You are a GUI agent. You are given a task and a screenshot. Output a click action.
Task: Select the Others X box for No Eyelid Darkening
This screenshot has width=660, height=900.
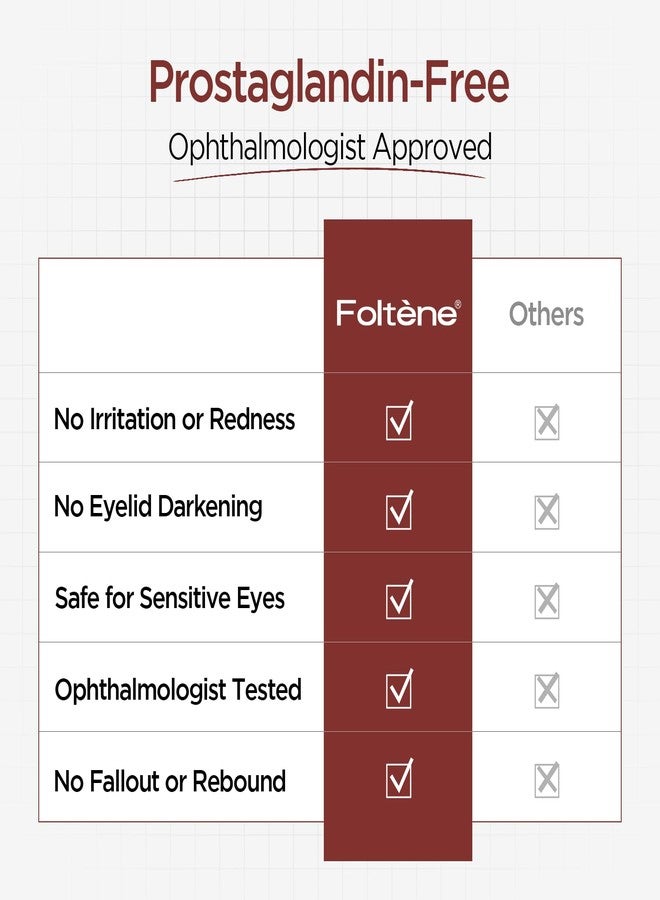point(547,511)
